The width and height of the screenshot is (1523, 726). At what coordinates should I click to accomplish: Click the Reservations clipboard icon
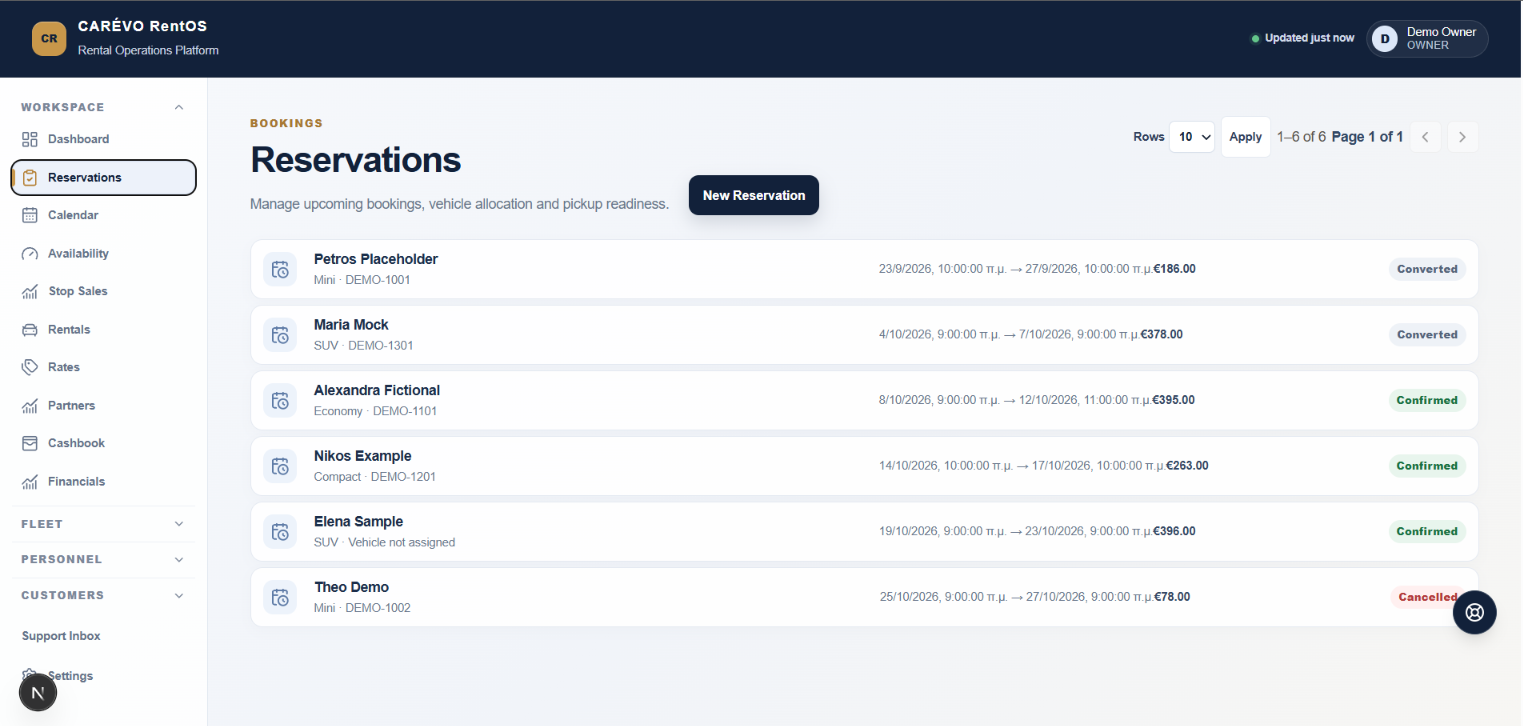coord(30,177)
